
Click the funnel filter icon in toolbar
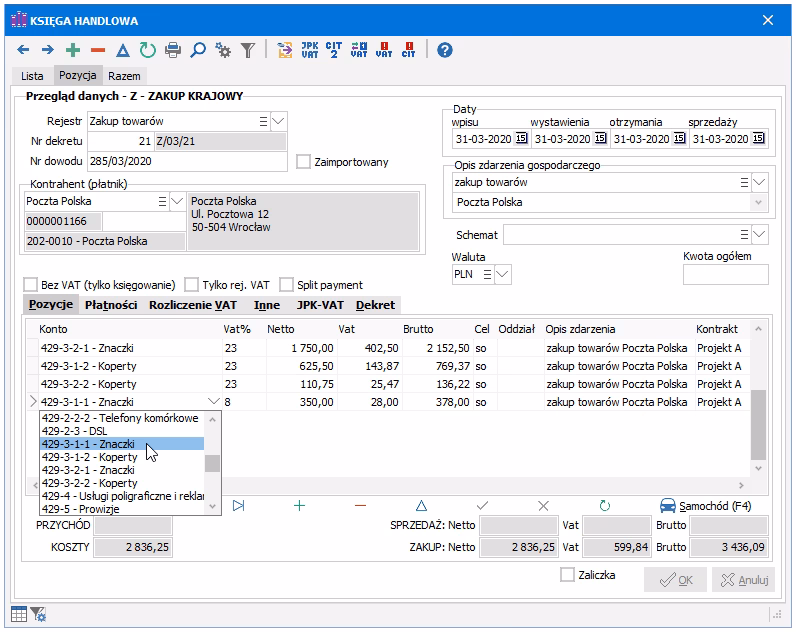coord(247,49)
